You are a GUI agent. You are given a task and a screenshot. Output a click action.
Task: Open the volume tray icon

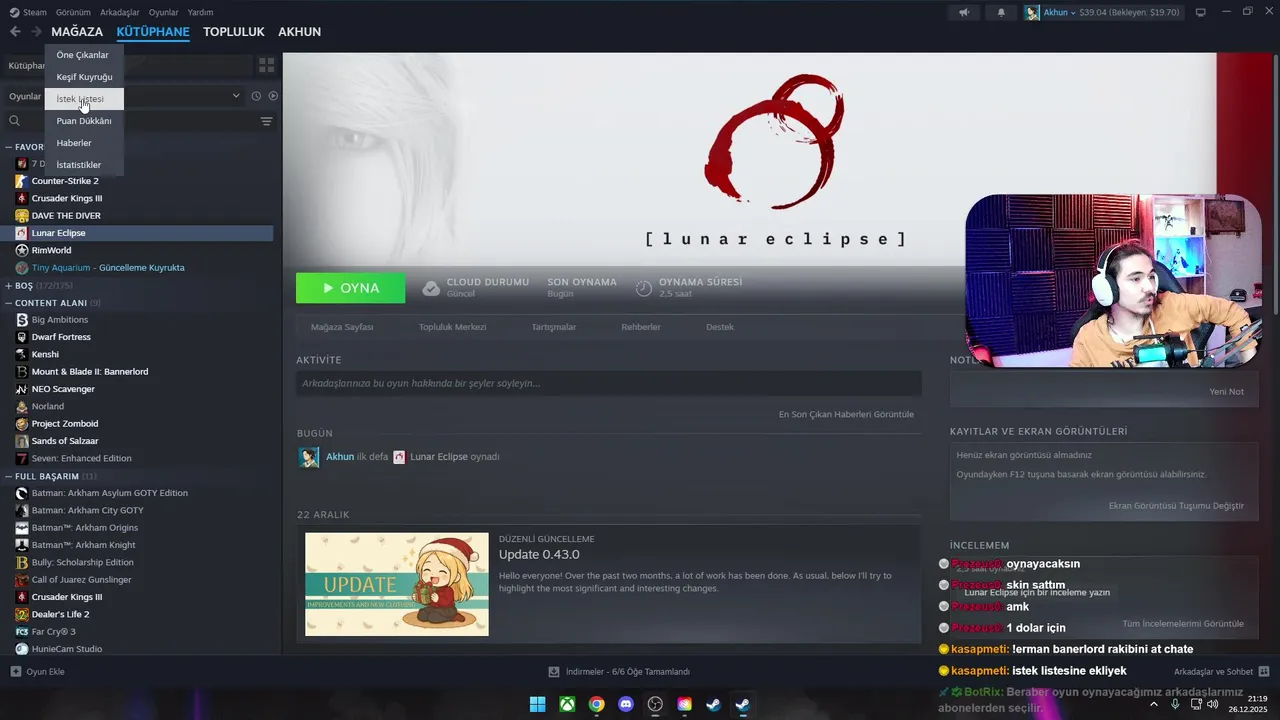[x=1213, y=704]
